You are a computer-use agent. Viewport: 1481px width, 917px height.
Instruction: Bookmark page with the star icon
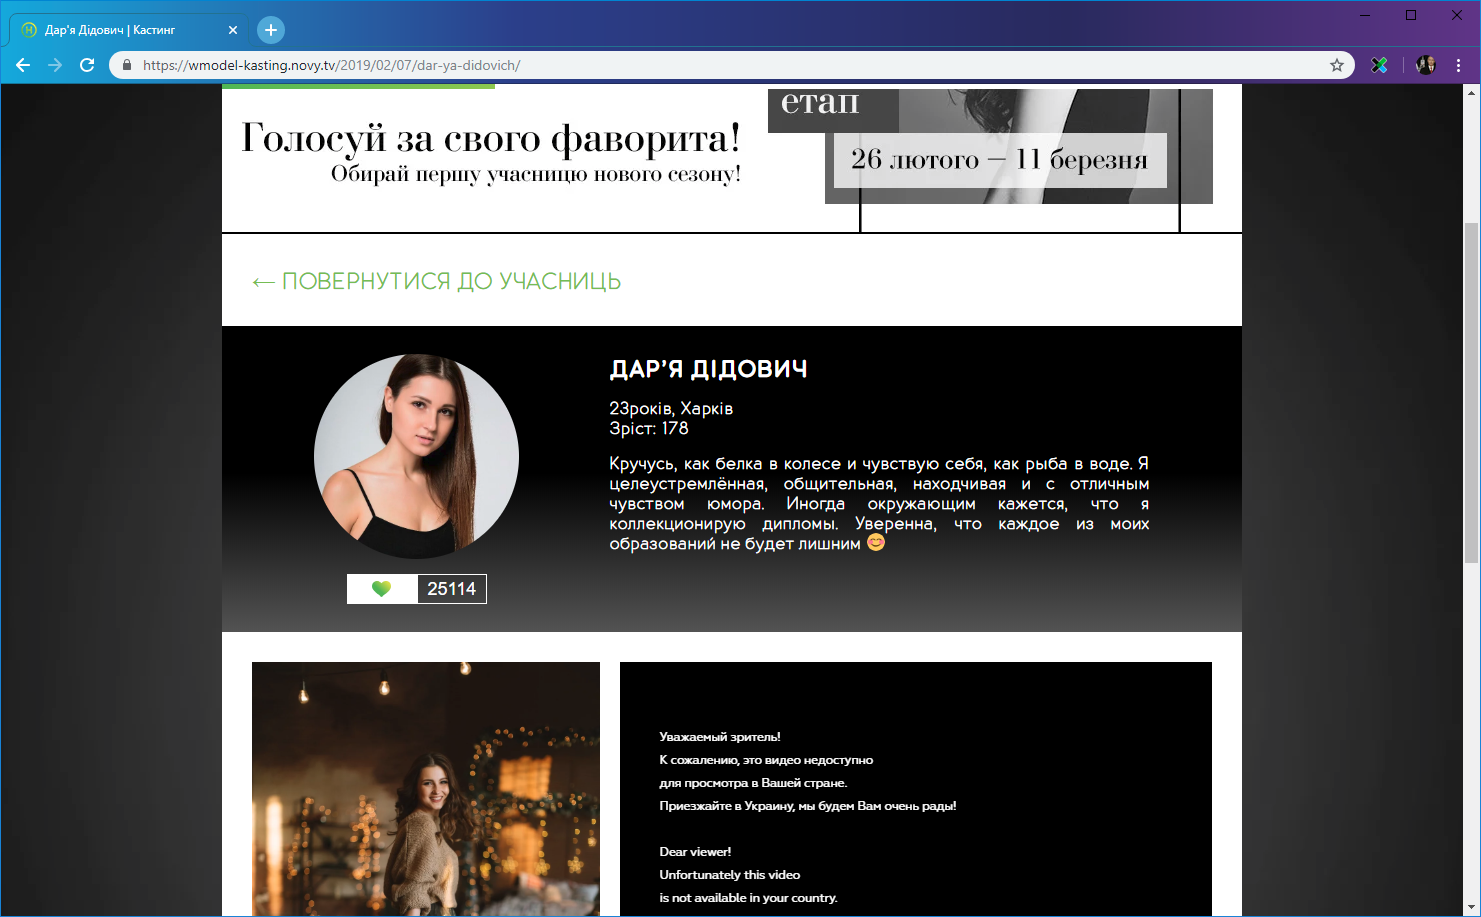[x=1337, y=65]
